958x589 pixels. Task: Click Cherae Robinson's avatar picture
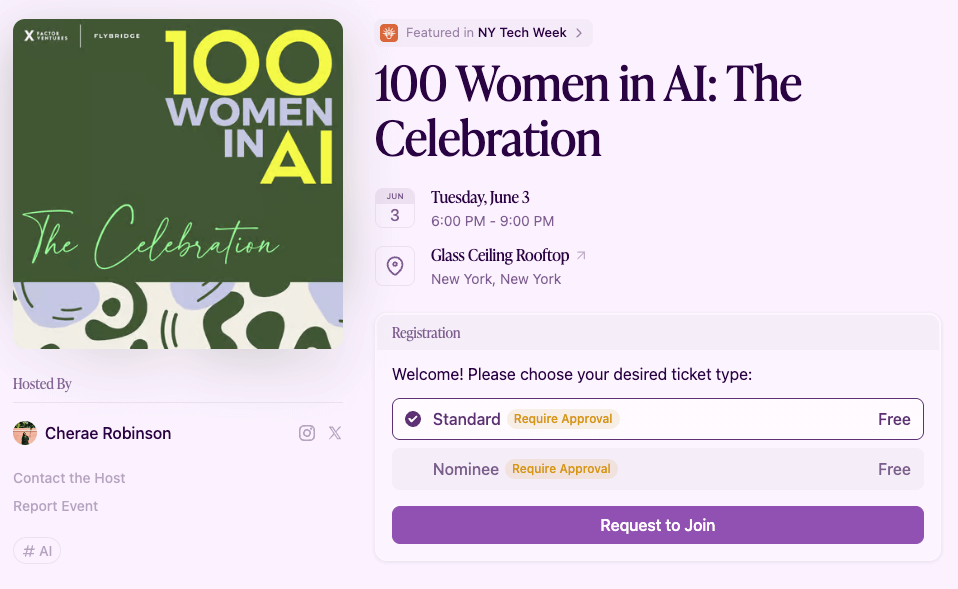pyautogui.click(x=25, y=433)
